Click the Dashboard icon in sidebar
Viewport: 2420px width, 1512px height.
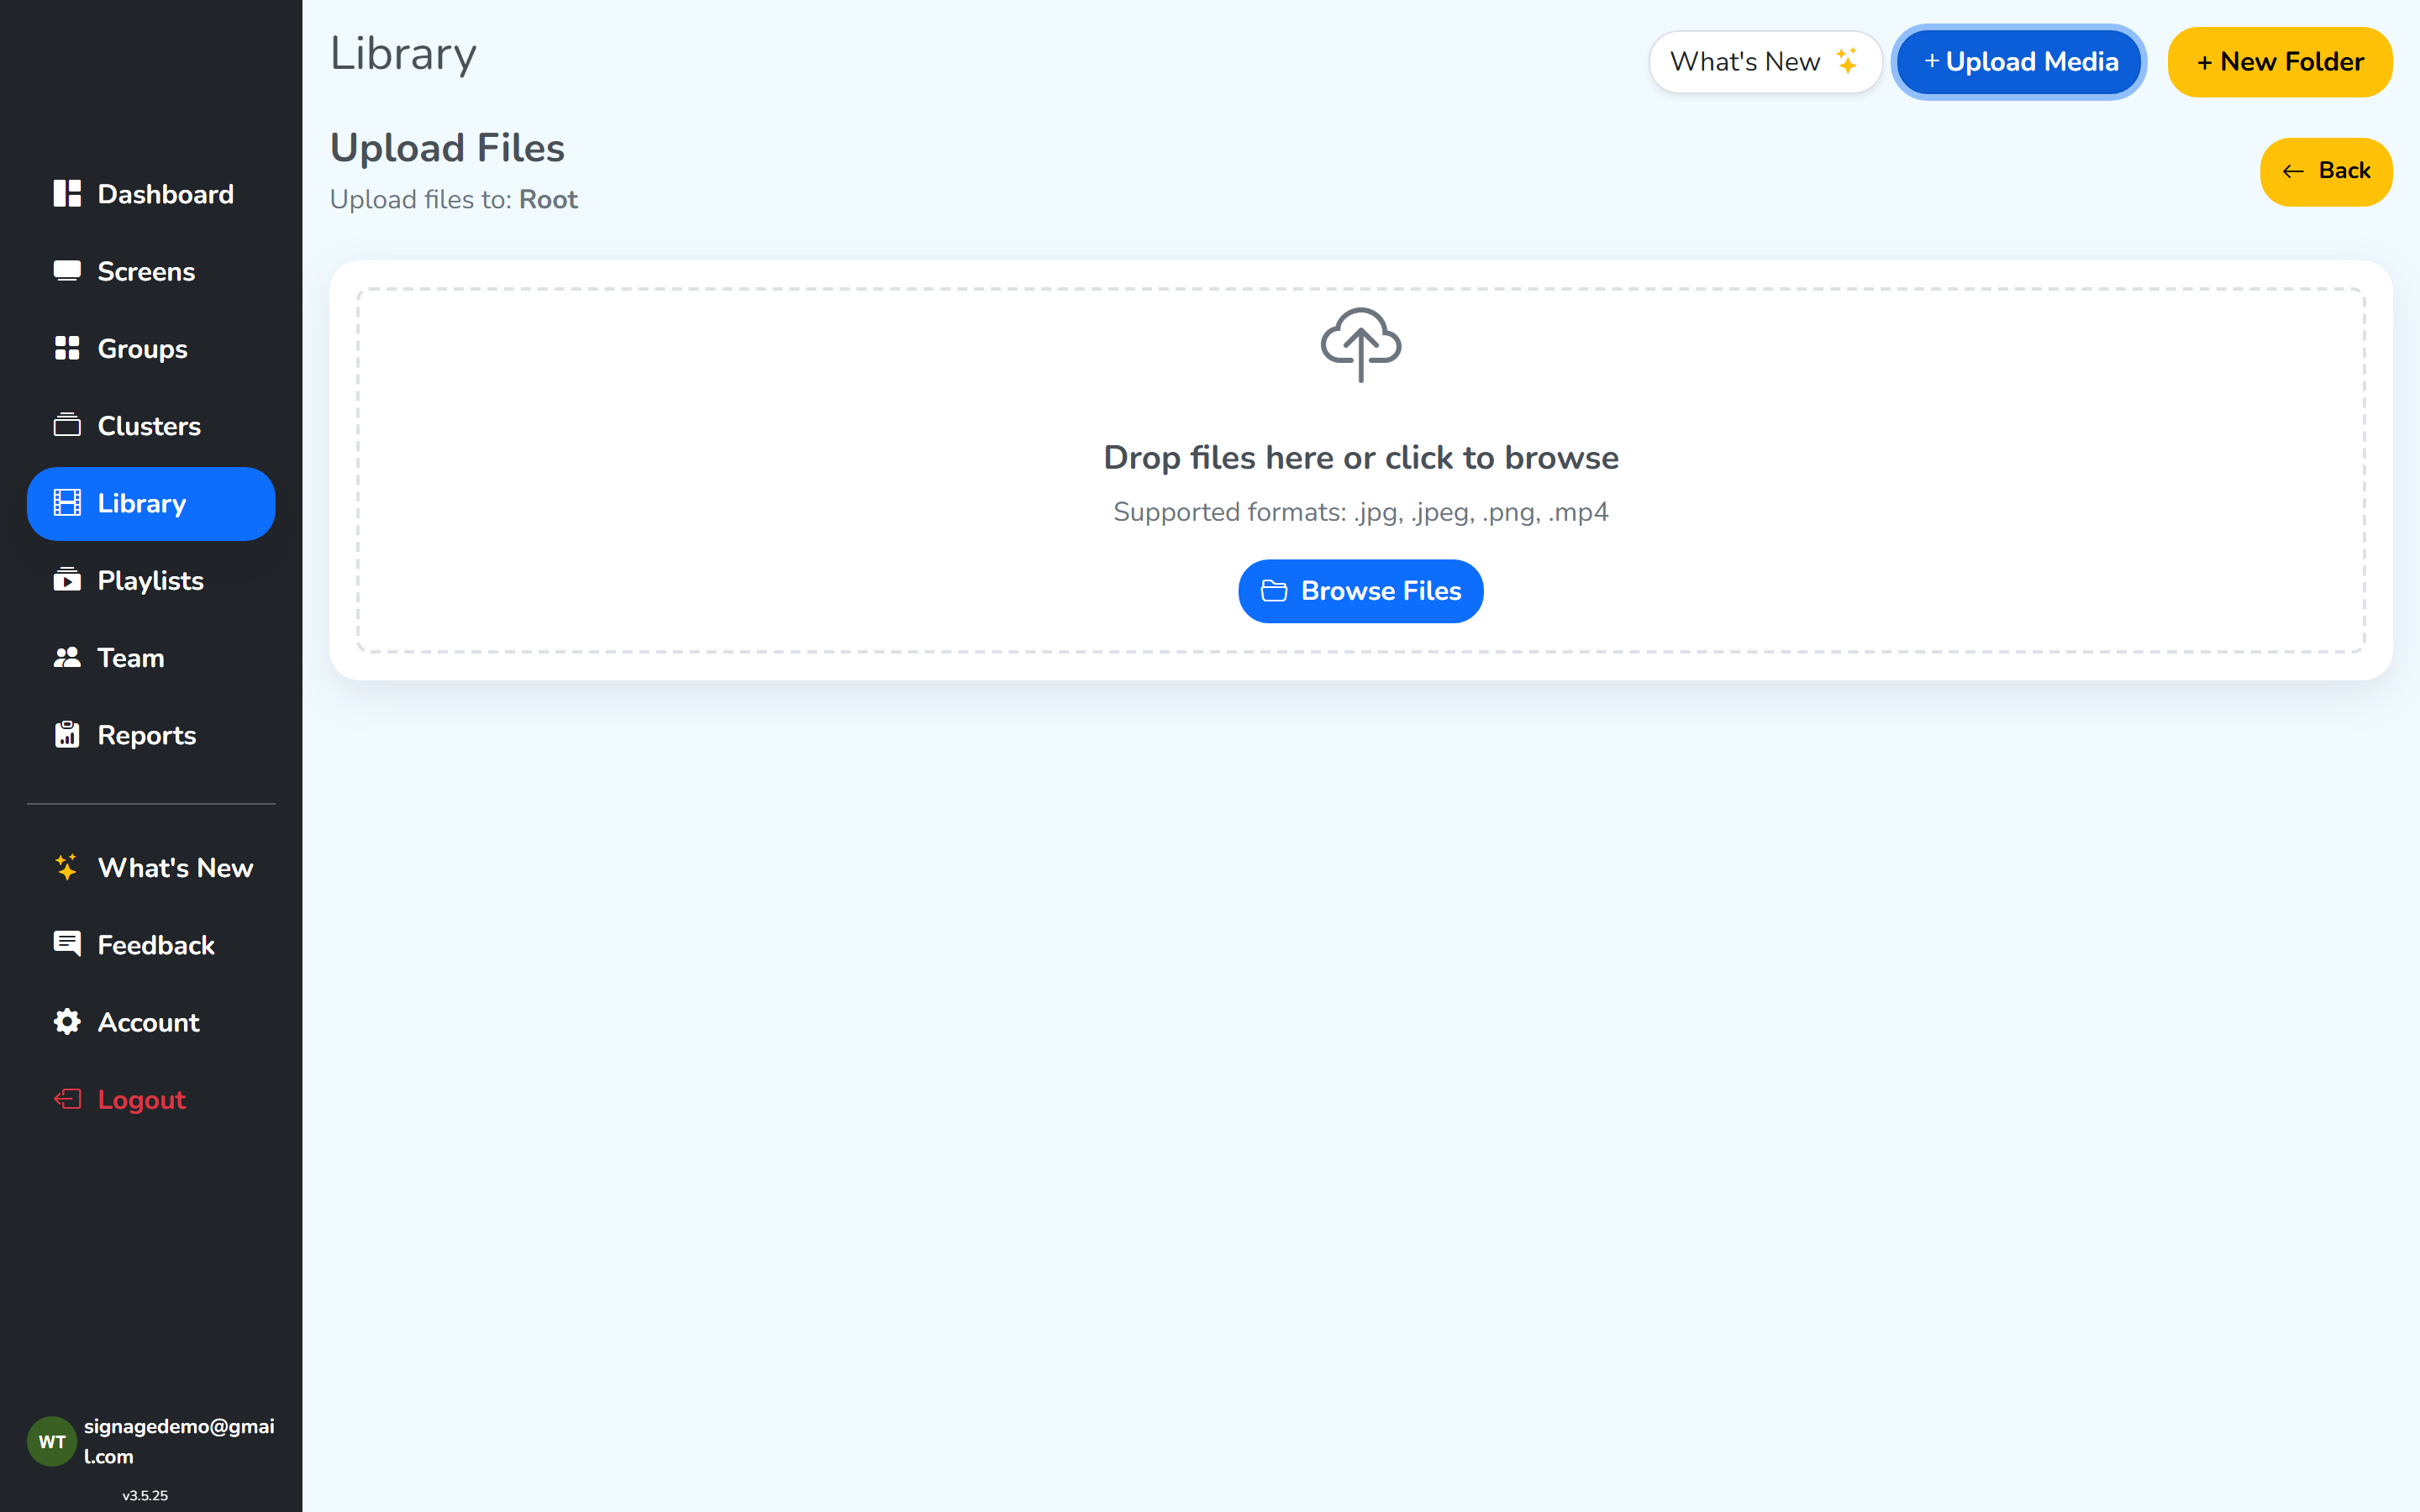click(x=67, y=194)
